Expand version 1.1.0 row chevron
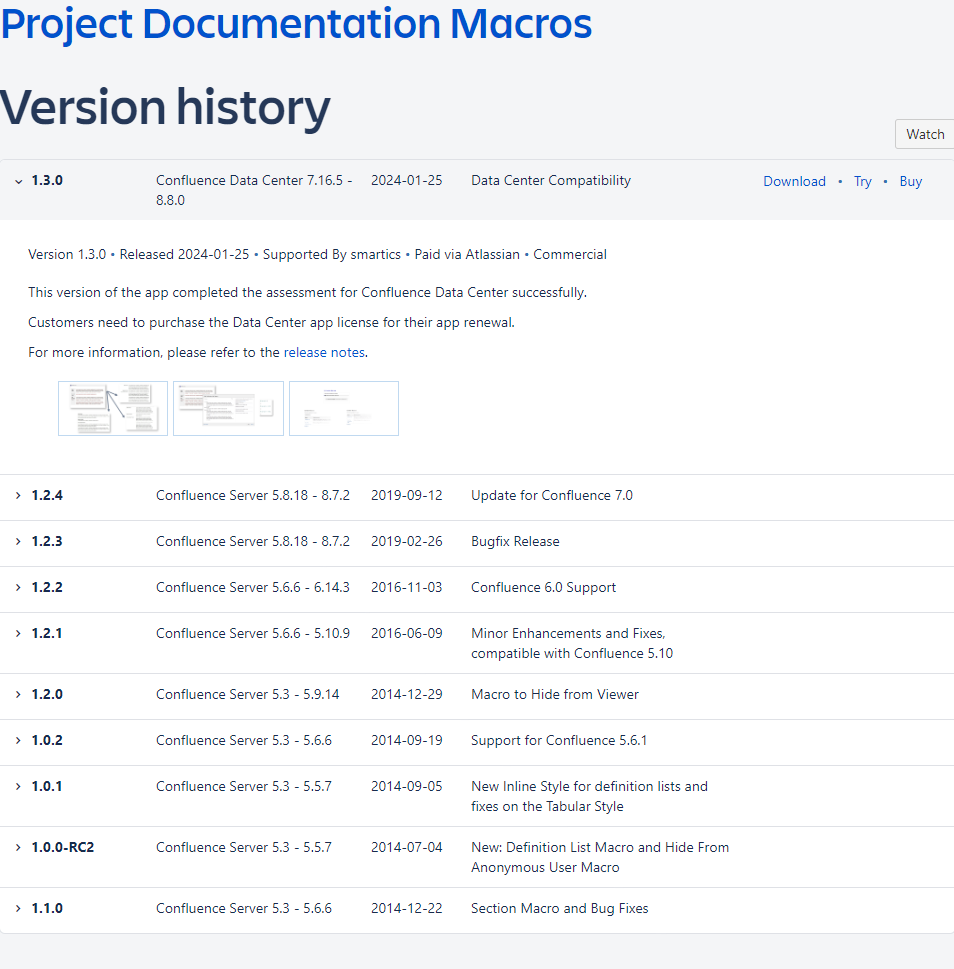The image size is (954, 969). (x=18, y=909)
